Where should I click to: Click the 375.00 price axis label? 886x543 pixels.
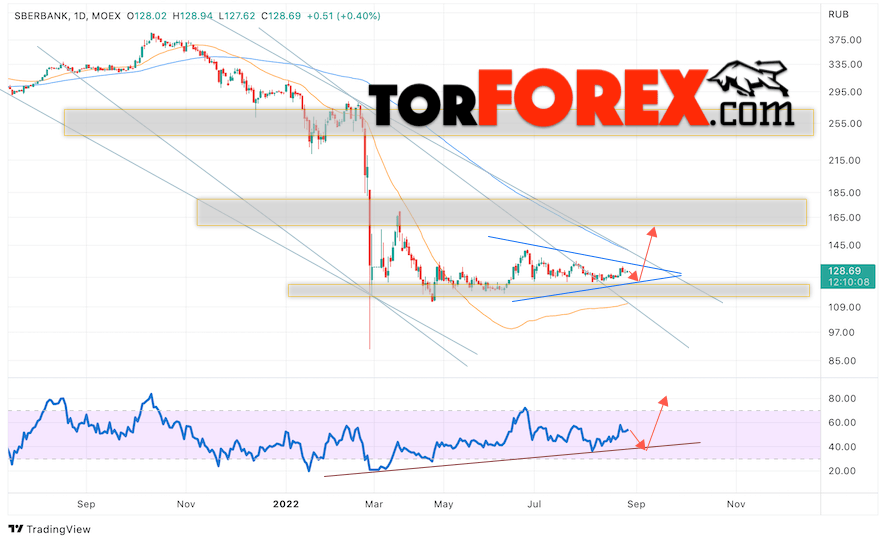[x=845, y=40]
